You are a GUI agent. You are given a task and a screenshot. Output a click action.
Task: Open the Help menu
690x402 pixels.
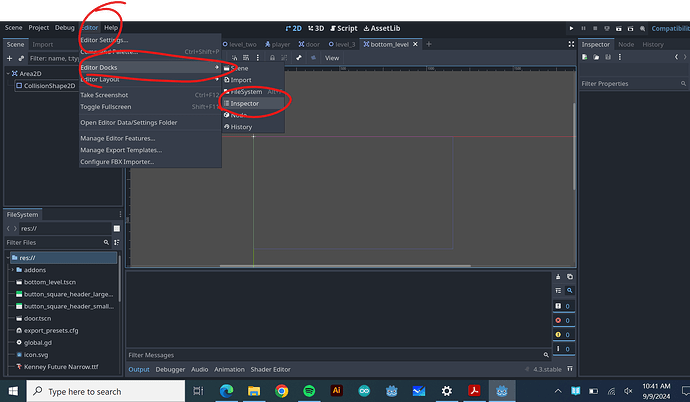111,27
